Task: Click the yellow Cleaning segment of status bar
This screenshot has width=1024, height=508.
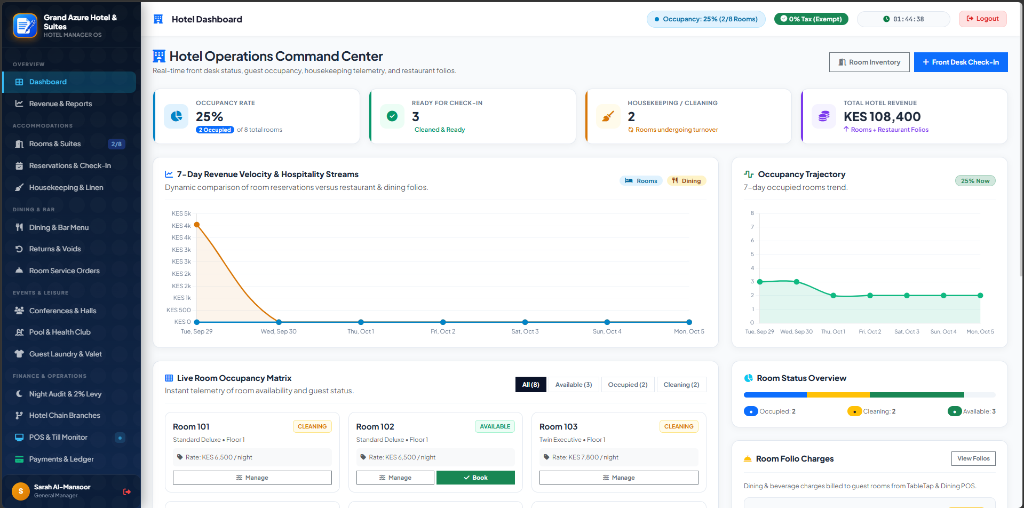Action: (839, 394)
